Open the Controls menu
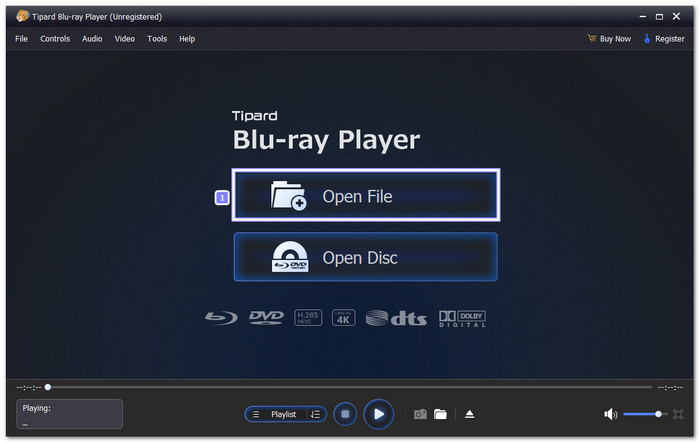Image resolution: width=700 pixels, height=443 pixels. click(55, 39)
